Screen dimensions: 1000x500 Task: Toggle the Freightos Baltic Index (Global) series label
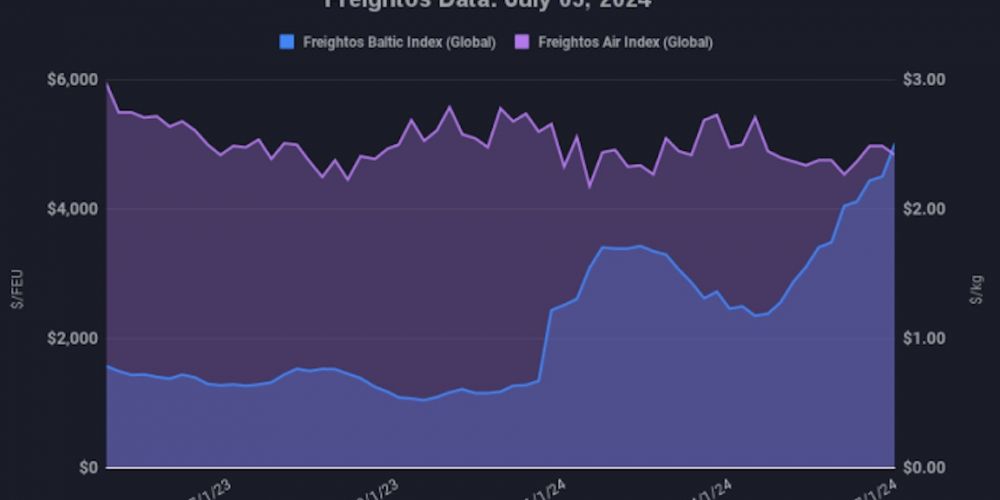[x=398, y=42]
